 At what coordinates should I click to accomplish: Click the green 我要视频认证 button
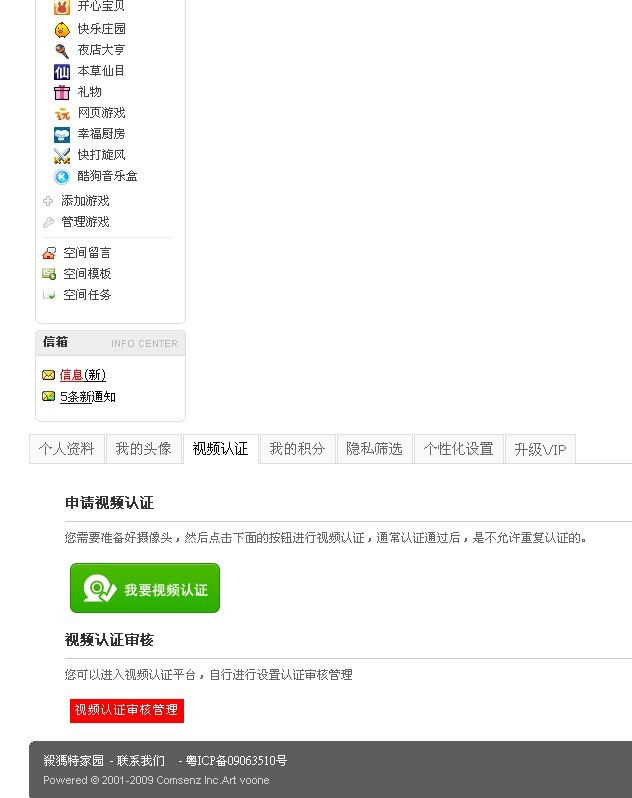(x=145, y=588)
